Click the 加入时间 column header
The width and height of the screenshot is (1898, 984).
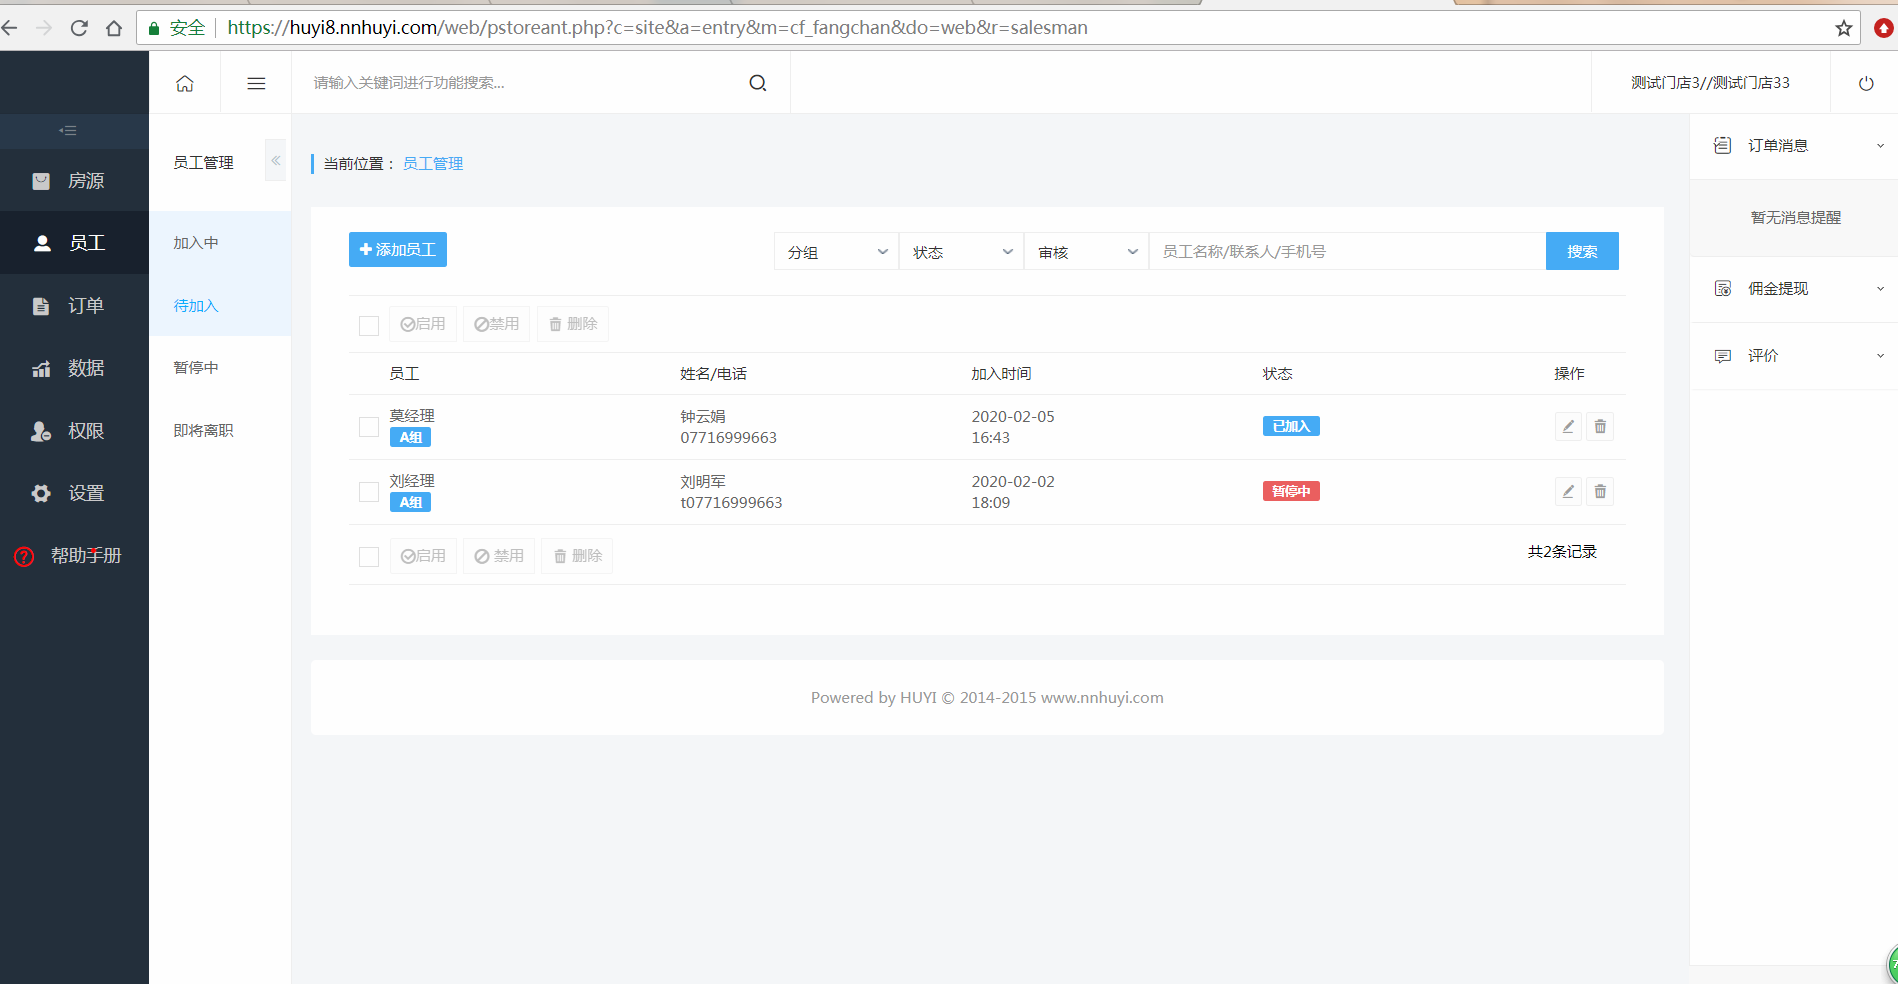[1001, 374]
